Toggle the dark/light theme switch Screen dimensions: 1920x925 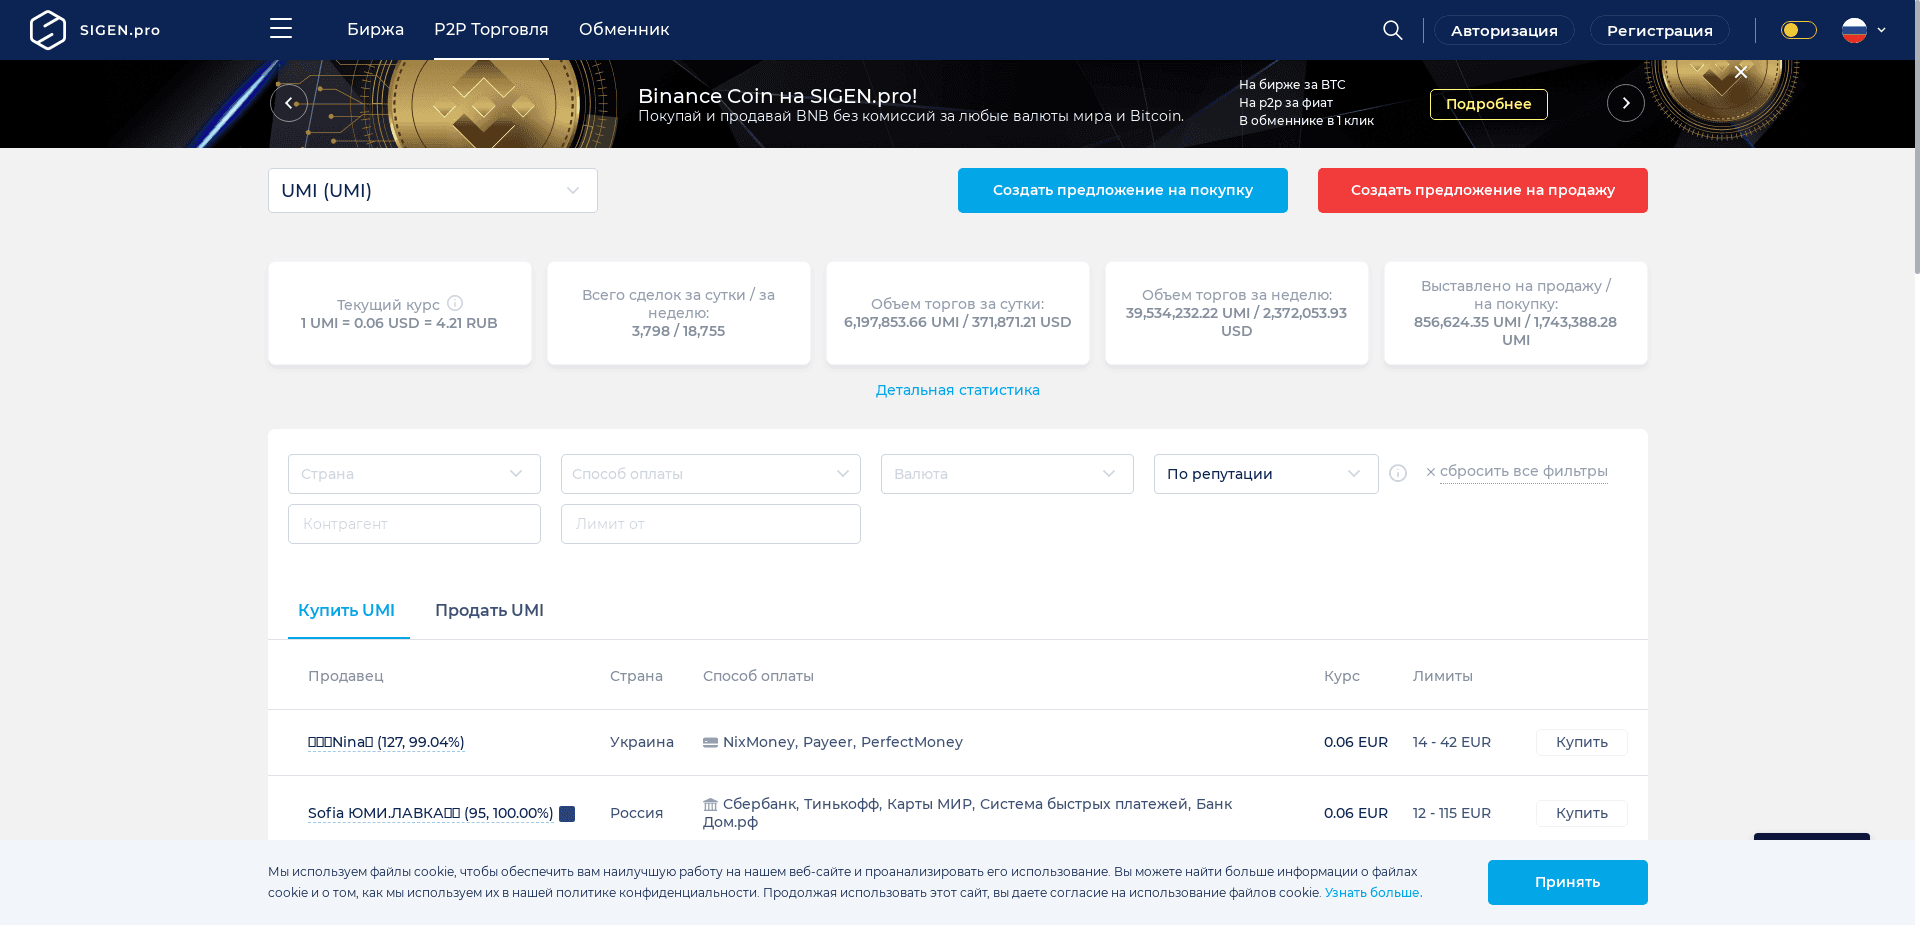click(1798, 30)
